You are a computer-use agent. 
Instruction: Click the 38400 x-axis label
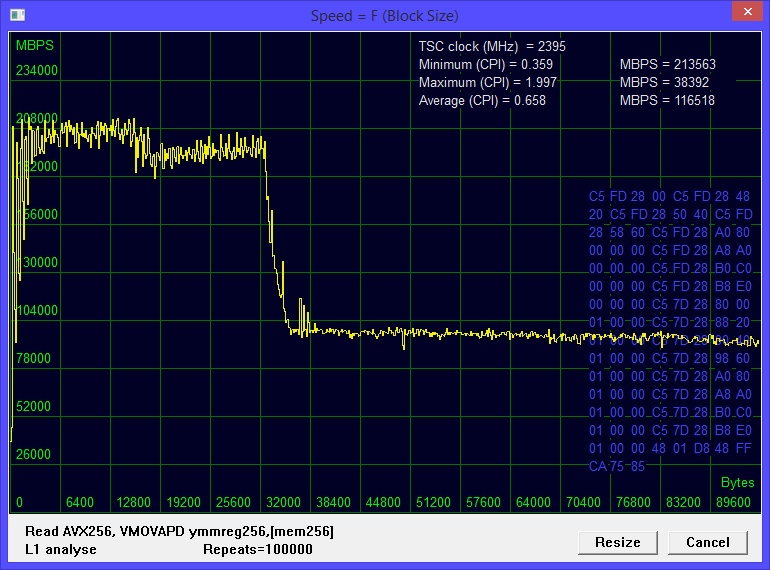pyautogui.click(x=333, y=503)
